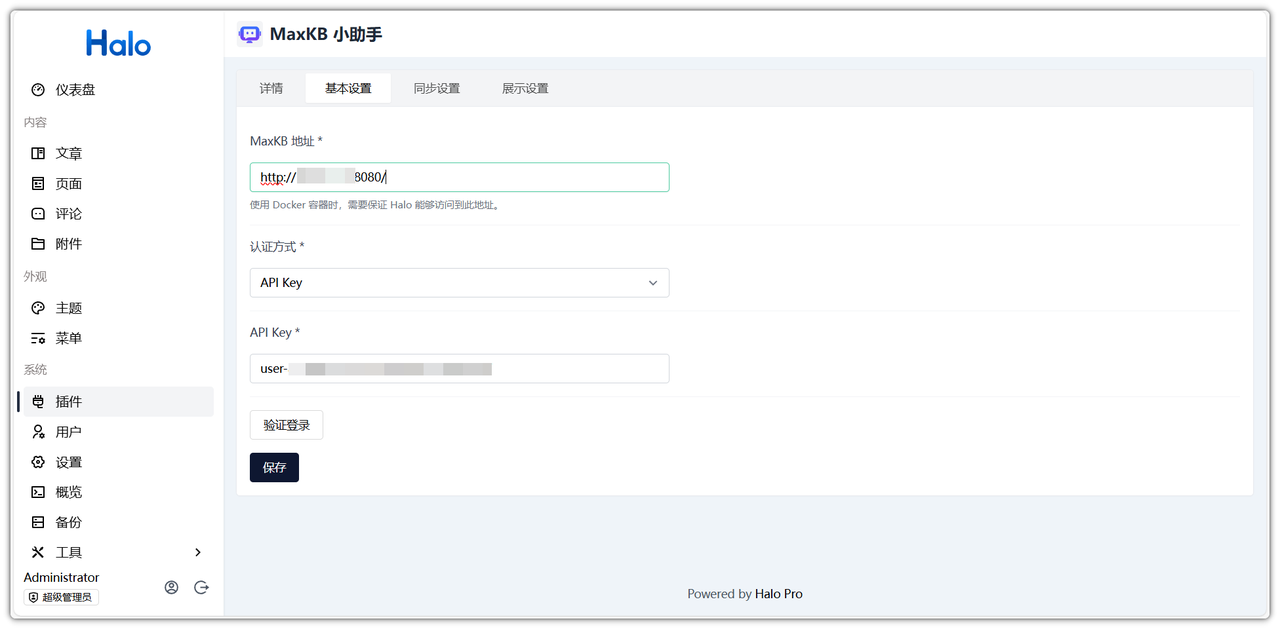Open the 详情 tab
Screen dimensions: 1280x629
click(x=271, y=89)
